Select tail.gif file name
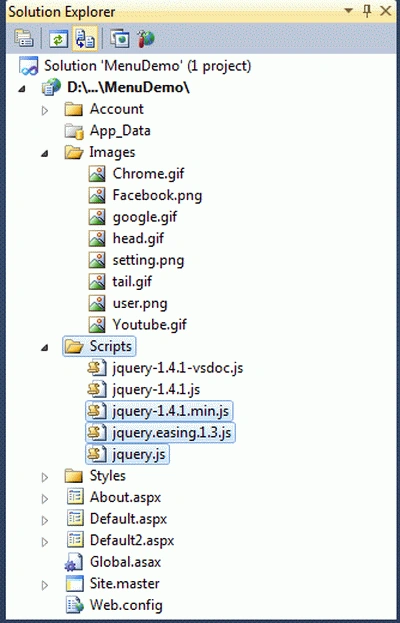400x623 pixels. point(132,282)
